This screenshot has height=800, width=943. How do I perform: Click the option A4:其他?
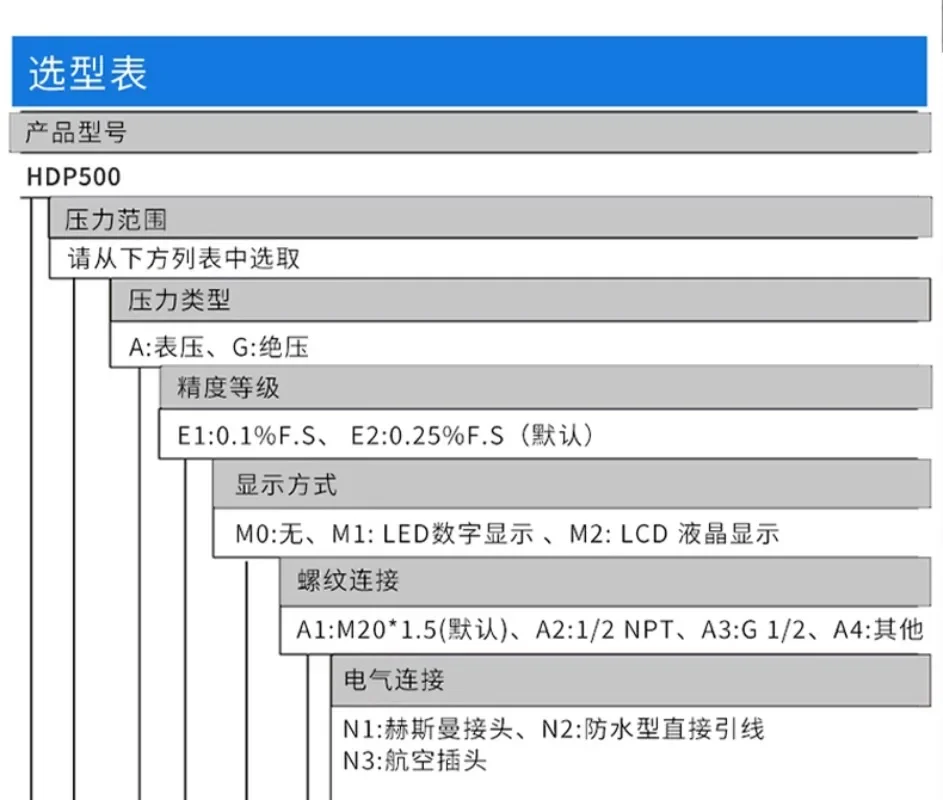pyautogui.click(x=878, y=630)
